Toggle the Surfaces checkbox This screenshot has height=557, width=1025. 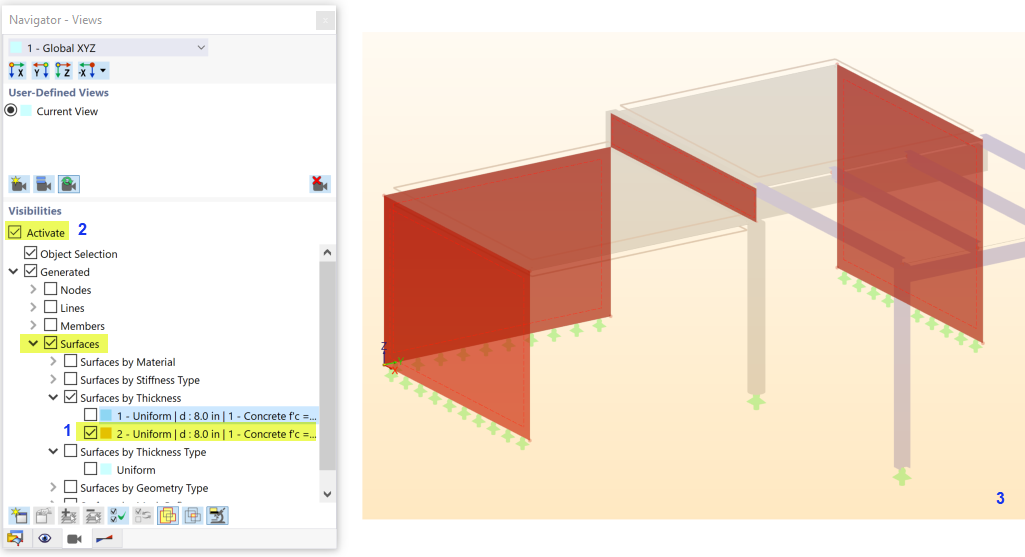point(51,343)
